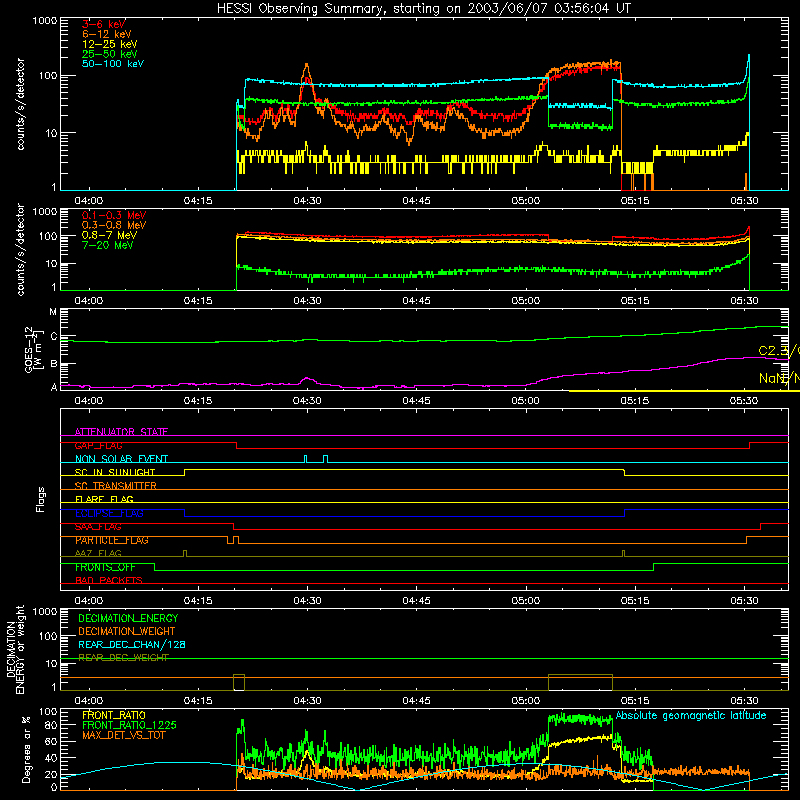Click the REAR_DEC_CHAN/128 legend label
Viewport: 800px width, 800px height.
click(132, 644)
